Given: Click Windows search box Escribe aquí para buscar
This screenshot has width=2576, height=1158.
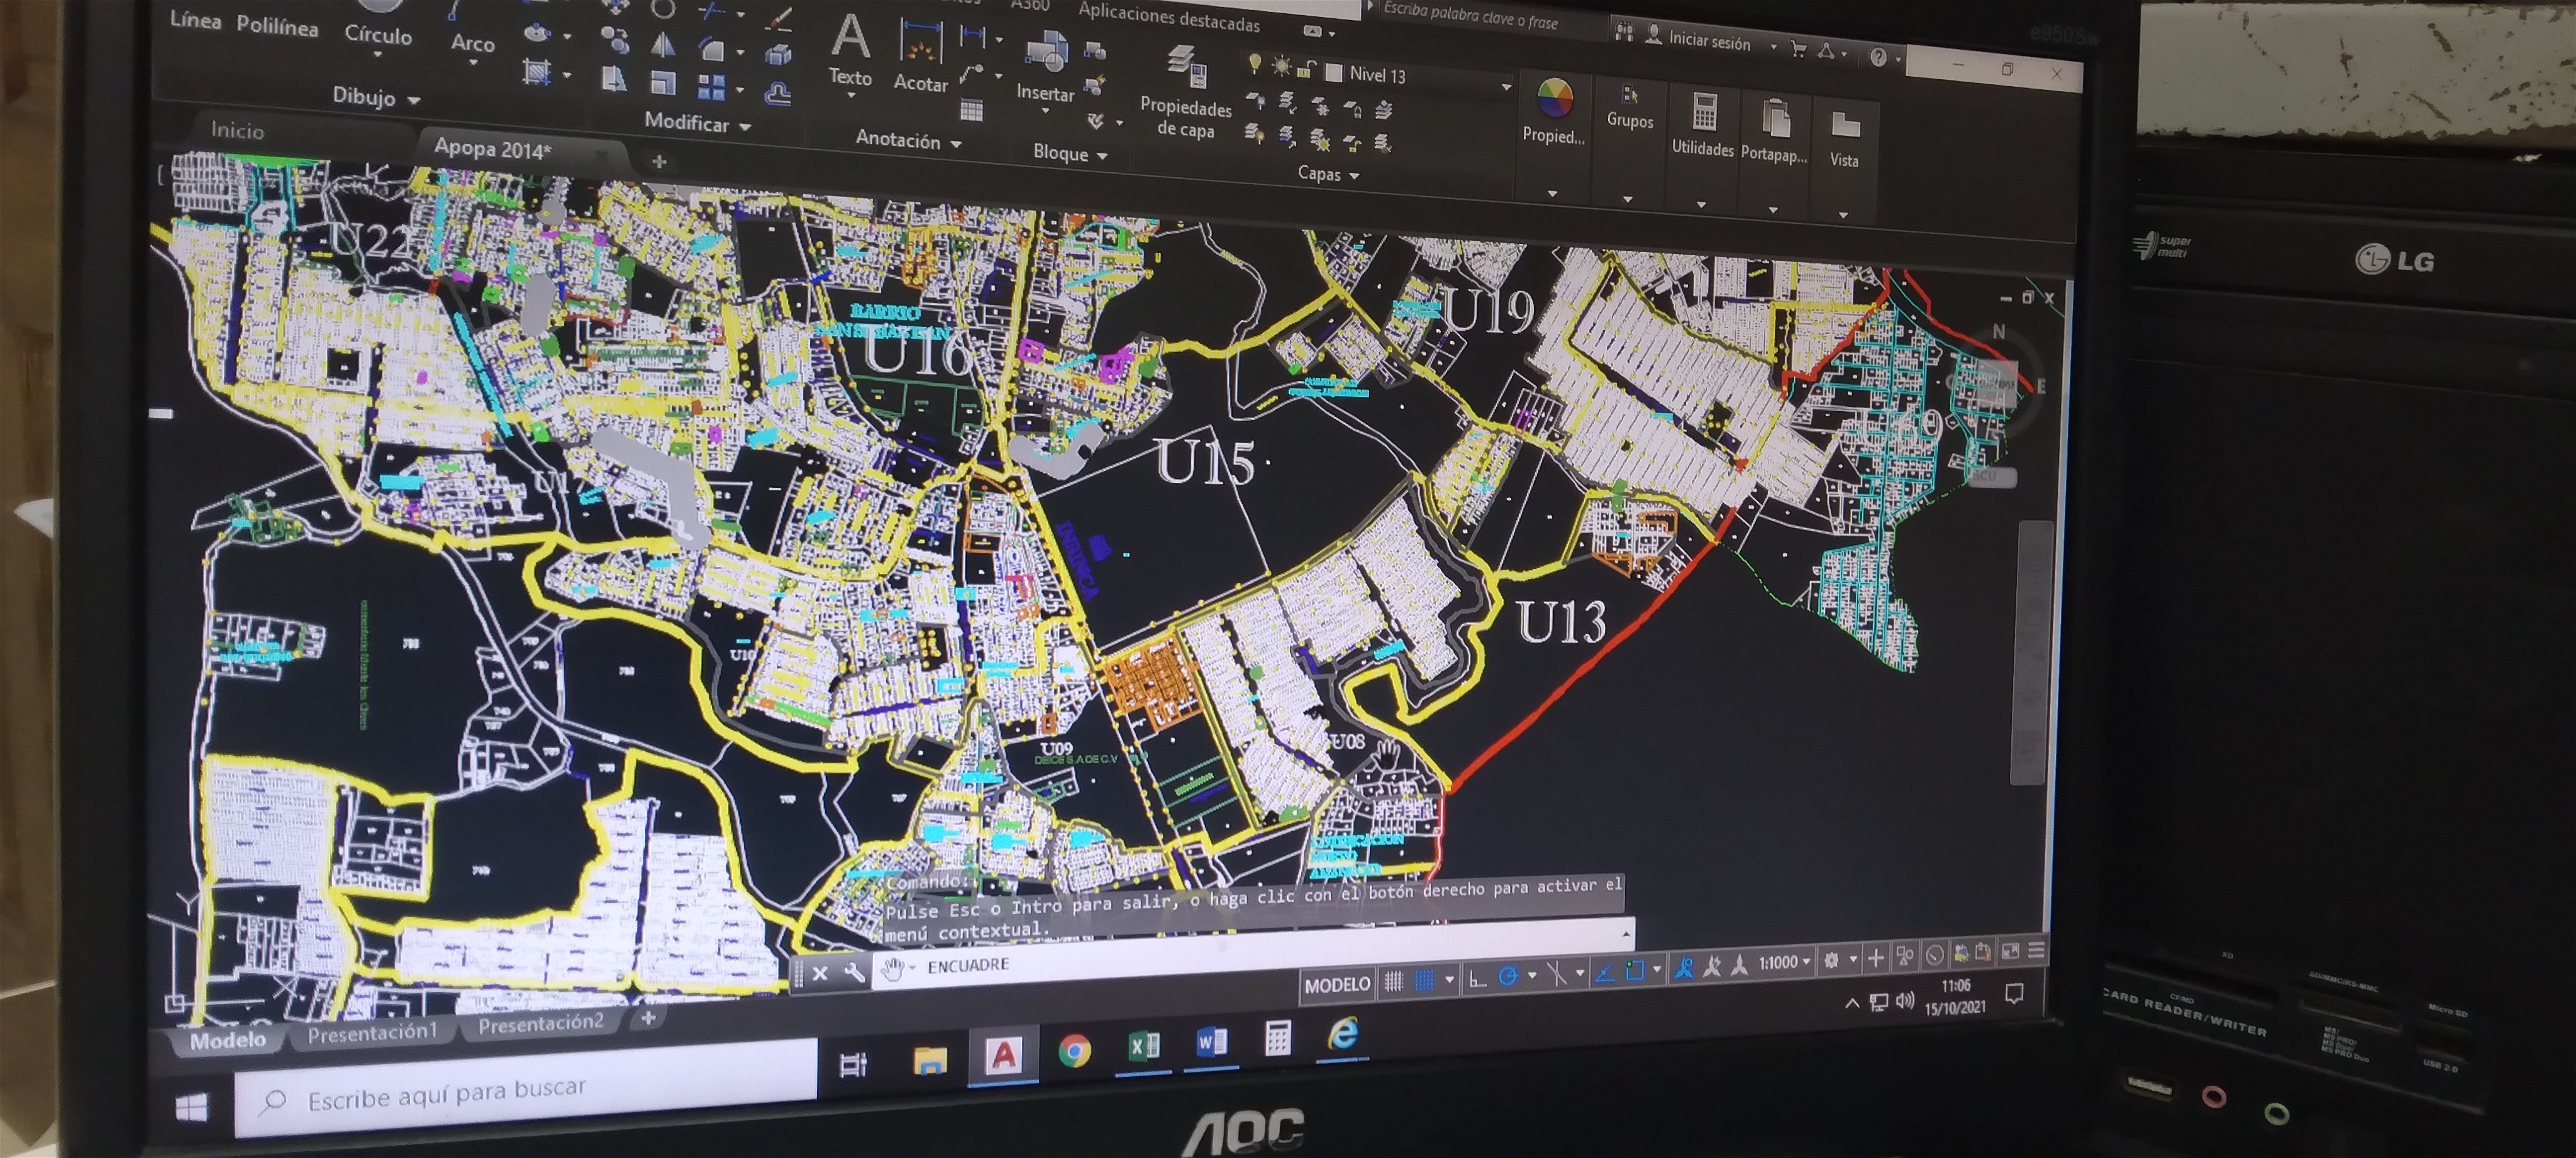Looking at the screenshot, I should pyautogui.click(x=526, y=1088).
